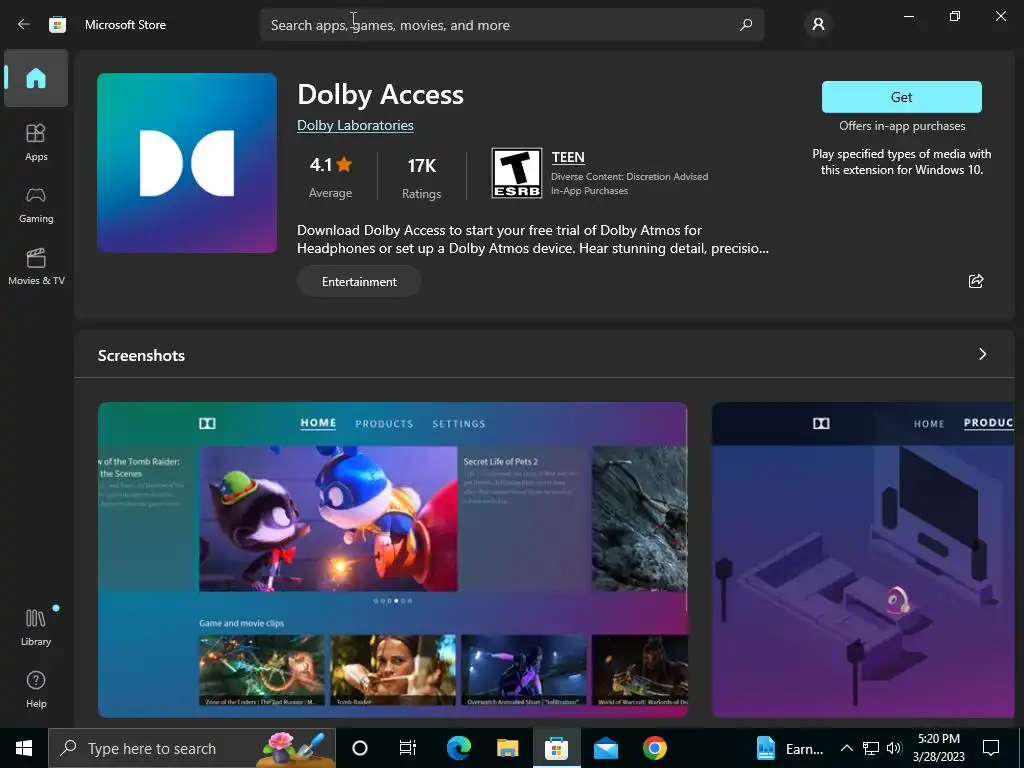This screenshot has width=1024, height=768.
Task: Select the Entertainment category tag
Action: point(359,281)
